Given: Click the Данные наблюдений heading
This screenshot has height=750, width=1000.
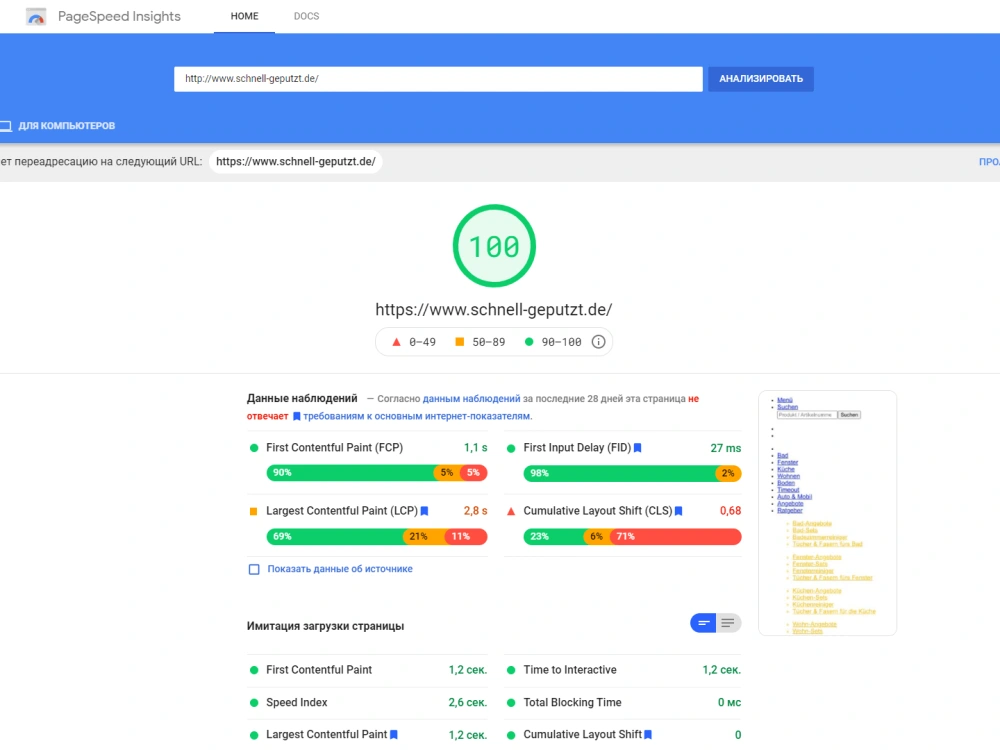Looking at the screenshot, I should pos(302,398).
